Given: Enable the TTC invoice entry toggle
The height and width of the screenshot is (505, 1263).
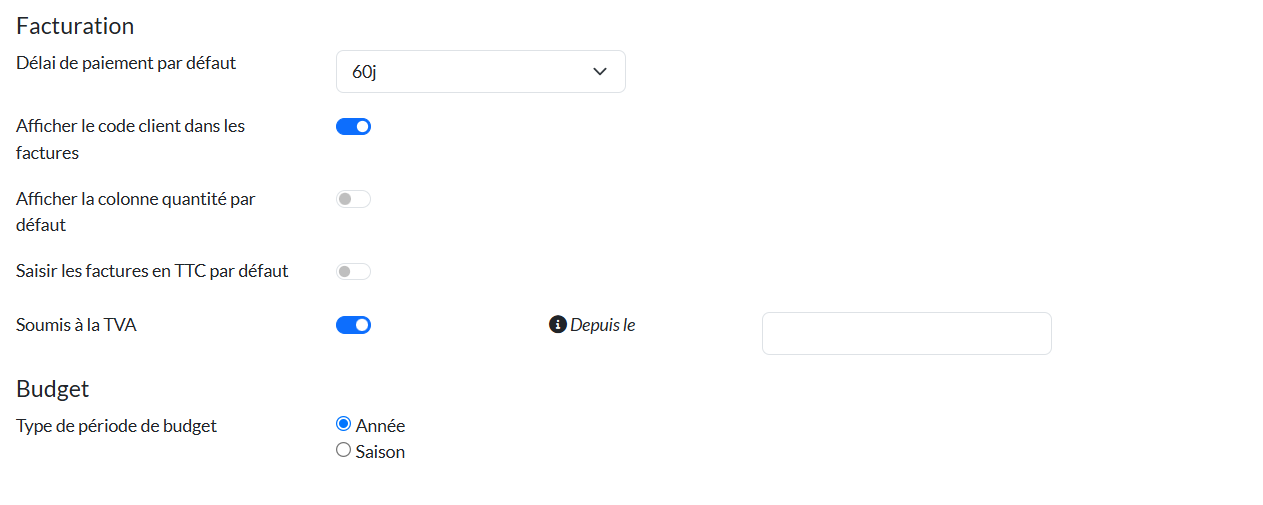Looking at the screenshot, I should pyautogui.click(x=353, y=271).
